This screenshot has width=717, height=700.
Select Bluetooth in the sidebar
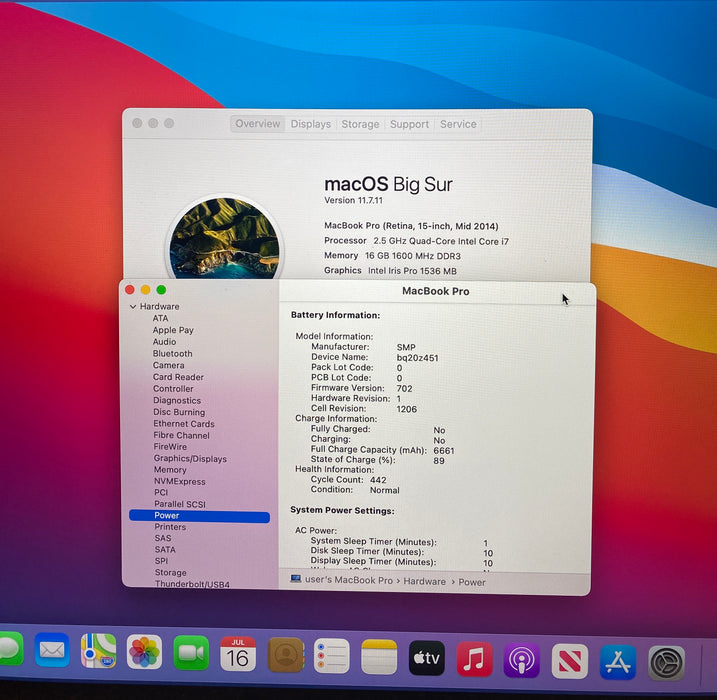click(x=172, y=353)
